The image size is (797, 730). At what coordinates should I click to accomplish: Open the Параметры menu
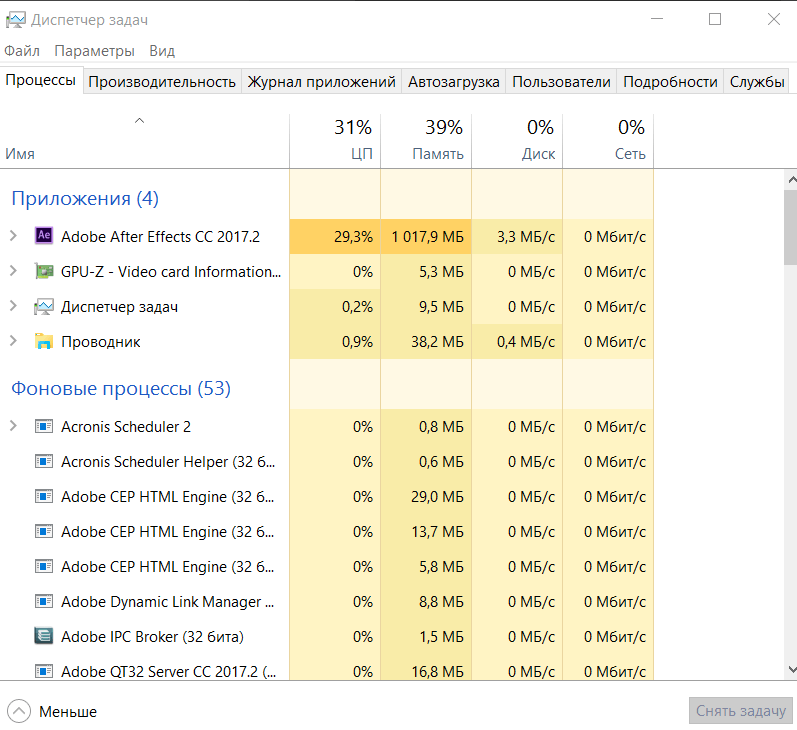click(x=95, y=51)
